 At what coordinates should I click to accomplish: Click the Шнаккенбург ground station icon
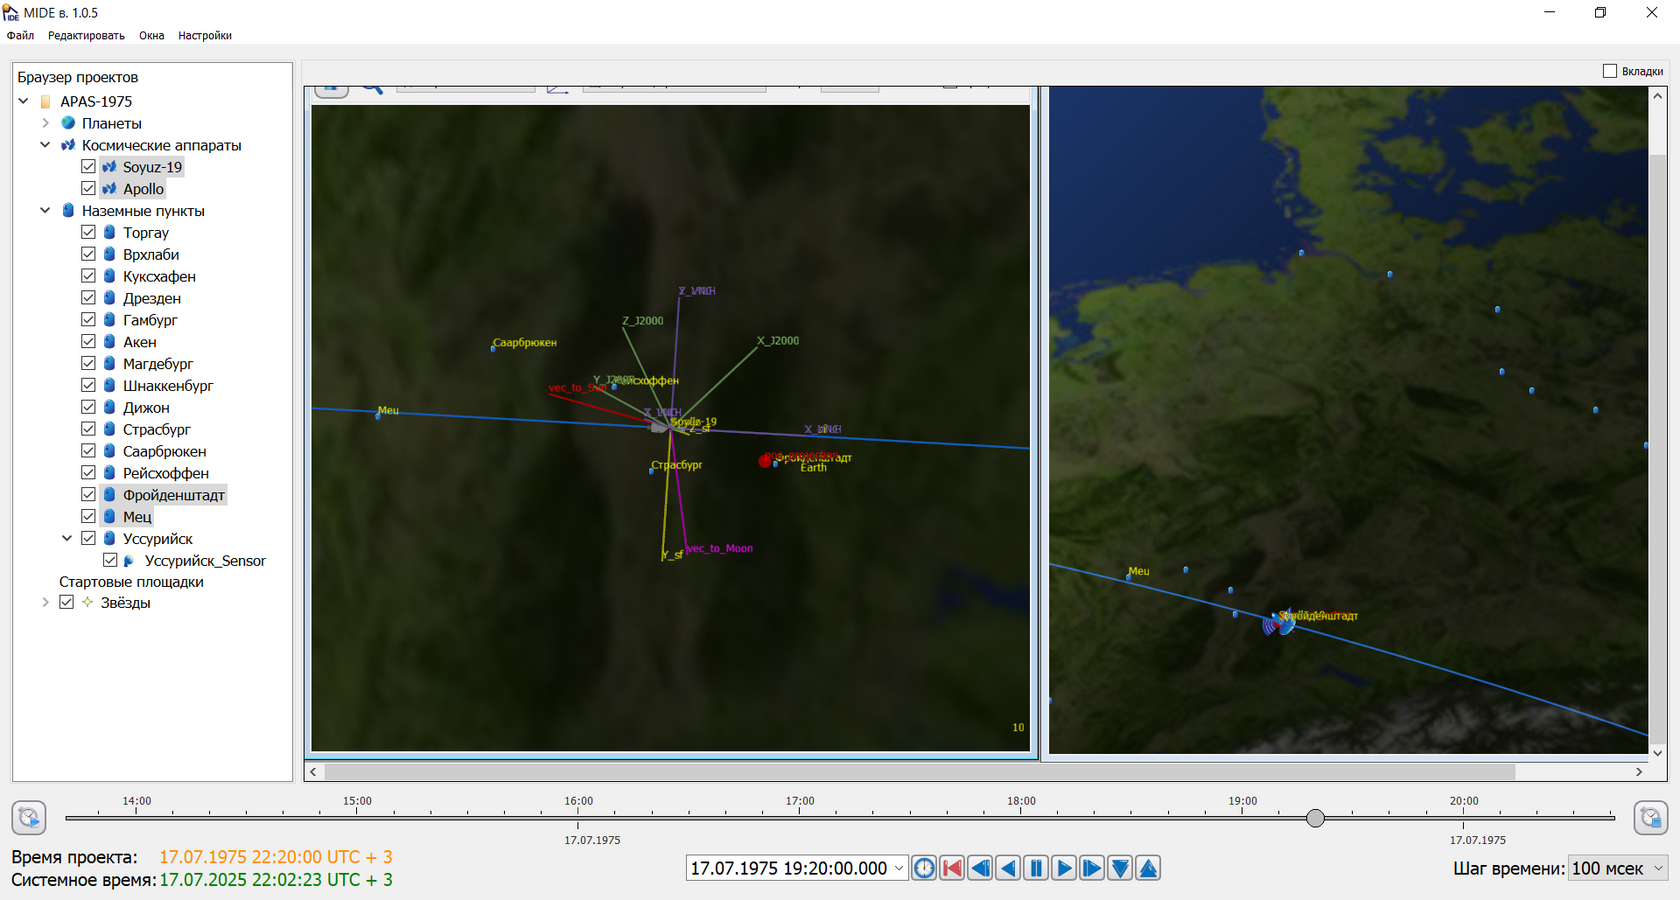click(x=110, y=385)
